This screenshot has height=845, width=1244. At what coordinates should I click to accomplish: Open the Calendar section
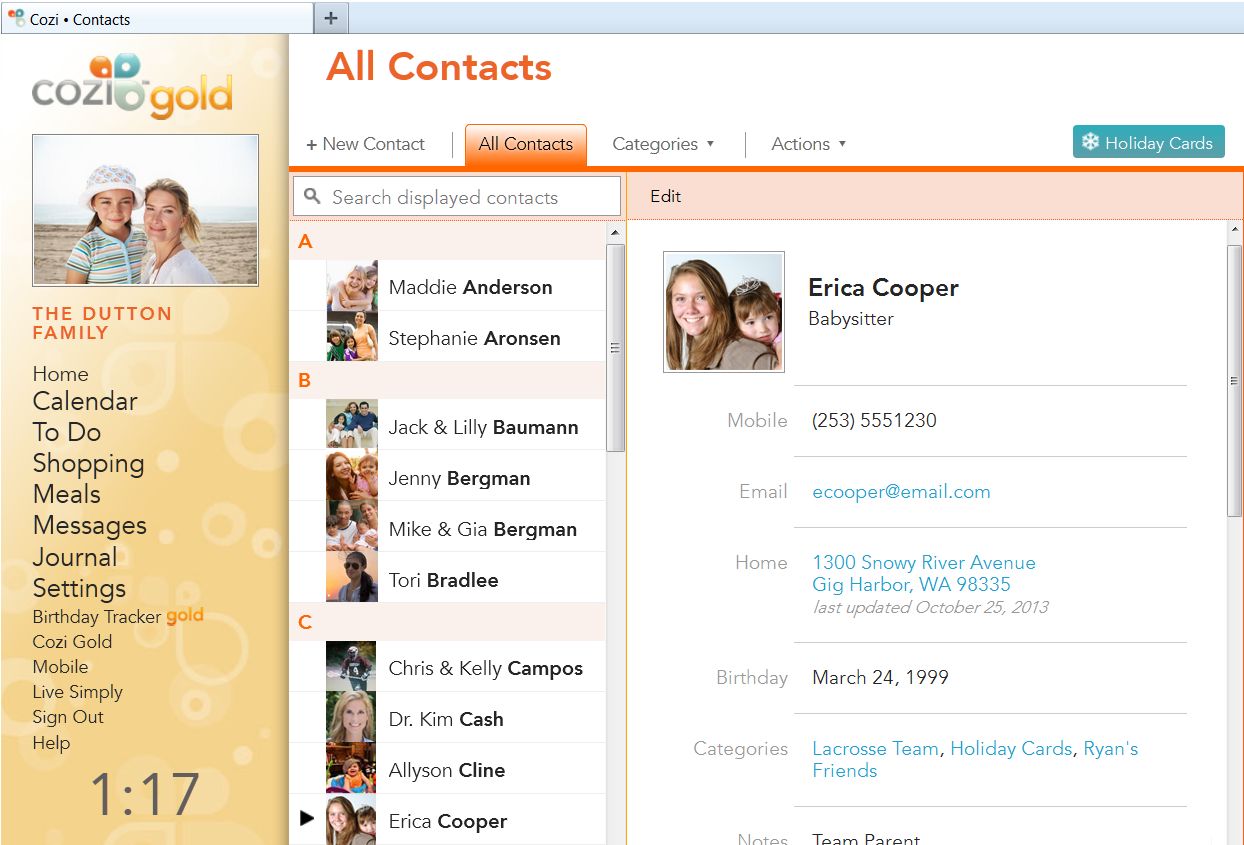[85, 401]
